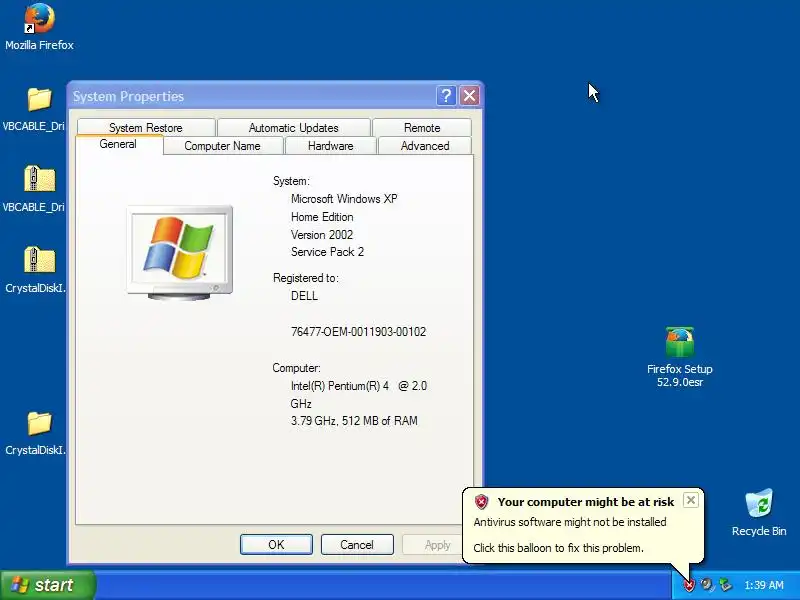Click the 'Intel(R) Pentium(R) 4 @ 2.0' text

pyautogui.click(x=359, y=386)
